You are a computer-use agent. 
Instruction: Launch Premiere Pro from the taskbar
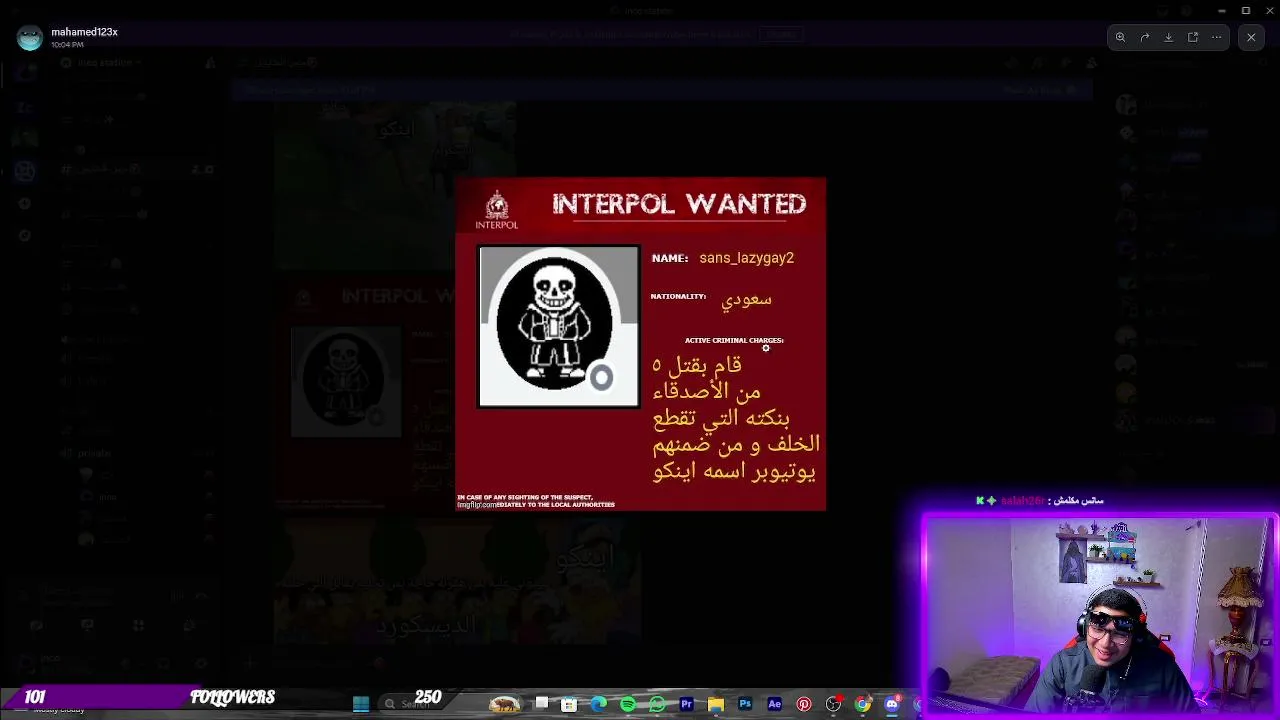point(686,704)
